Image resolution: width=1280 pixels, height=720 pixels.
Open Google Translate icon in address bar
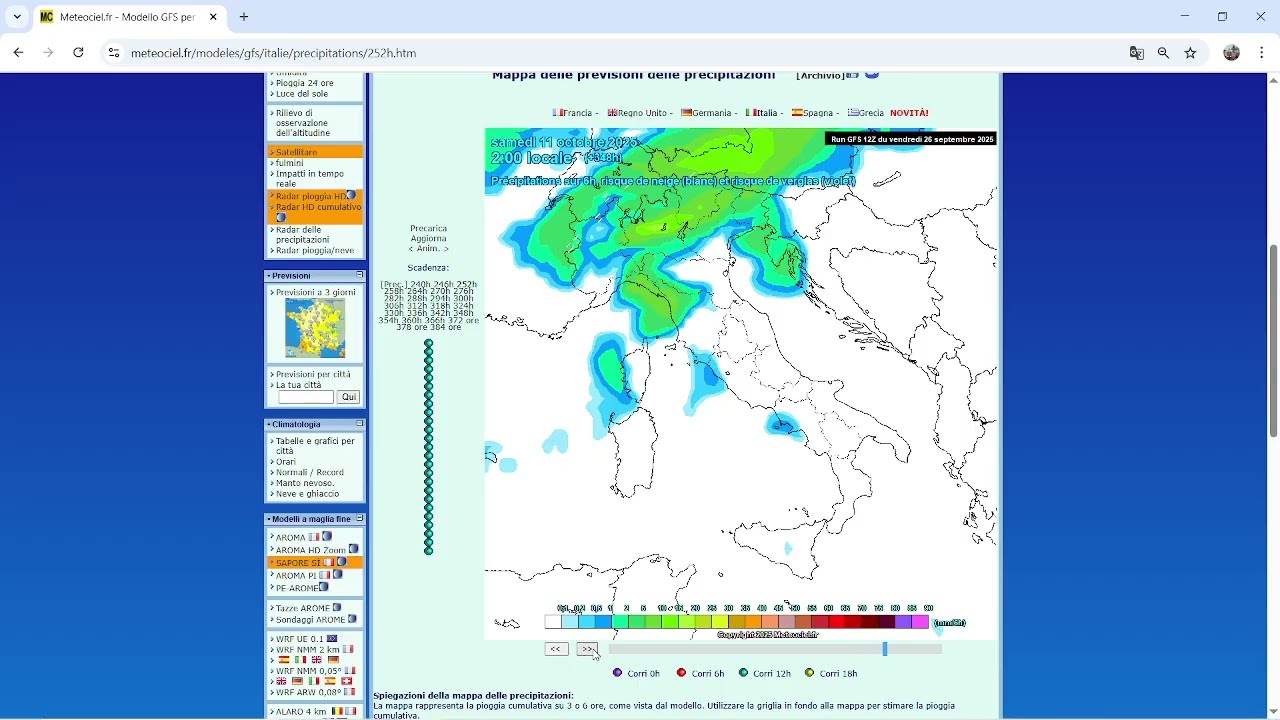[x=1136, y=53]
